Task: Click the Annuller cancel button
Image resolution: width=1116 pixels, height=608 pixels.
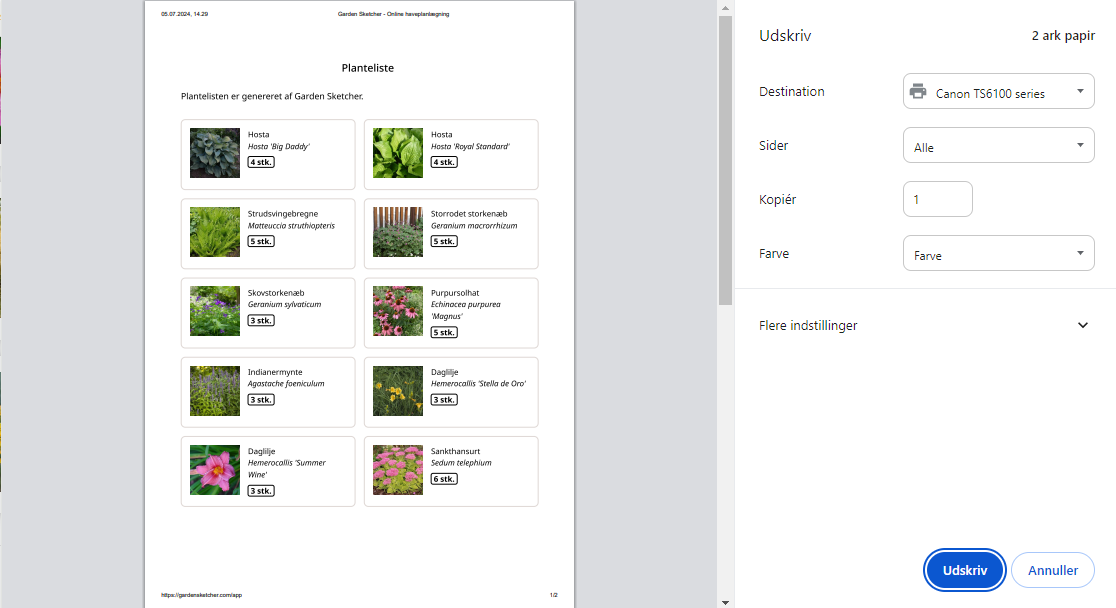Action: [x=1053, y=570]
